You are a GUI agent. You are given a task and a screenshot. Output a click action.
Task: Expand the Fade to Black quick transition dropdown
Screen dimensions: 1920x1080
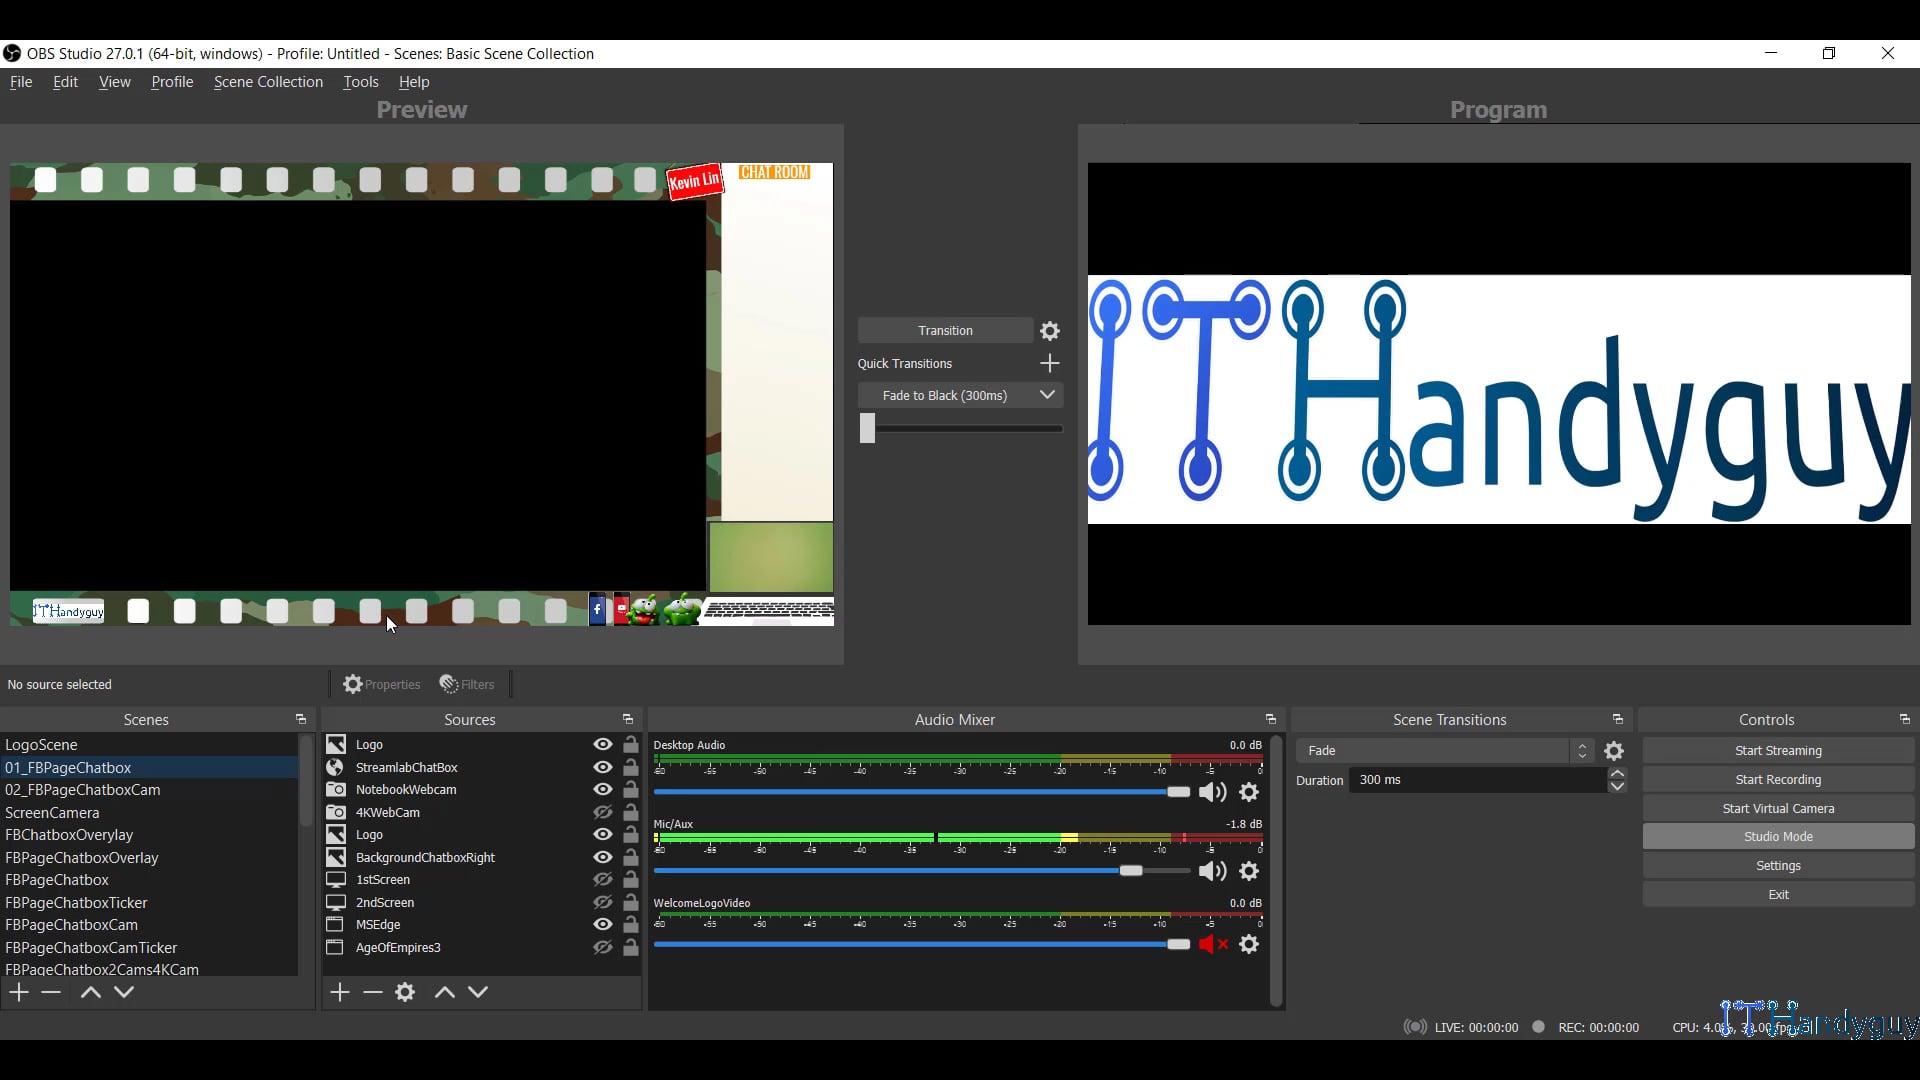click(1047, 396)
